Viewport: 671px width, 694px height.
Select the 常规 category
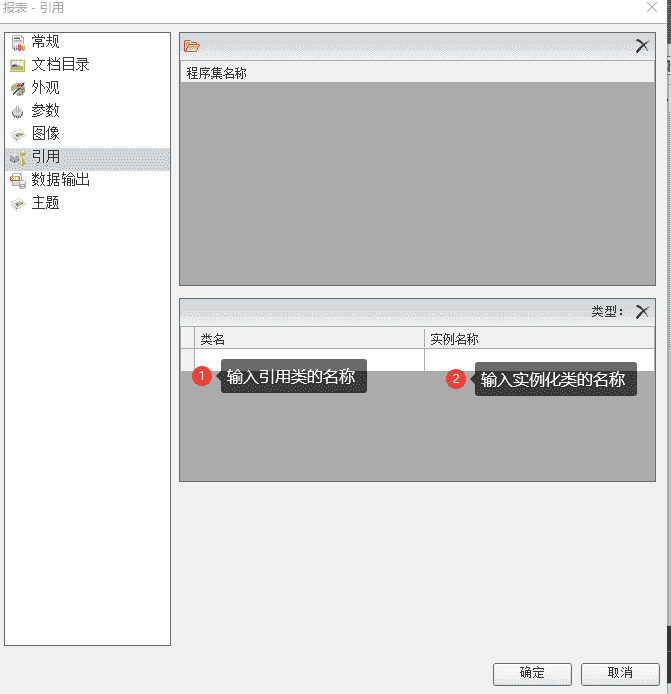(x=87, y=42)
